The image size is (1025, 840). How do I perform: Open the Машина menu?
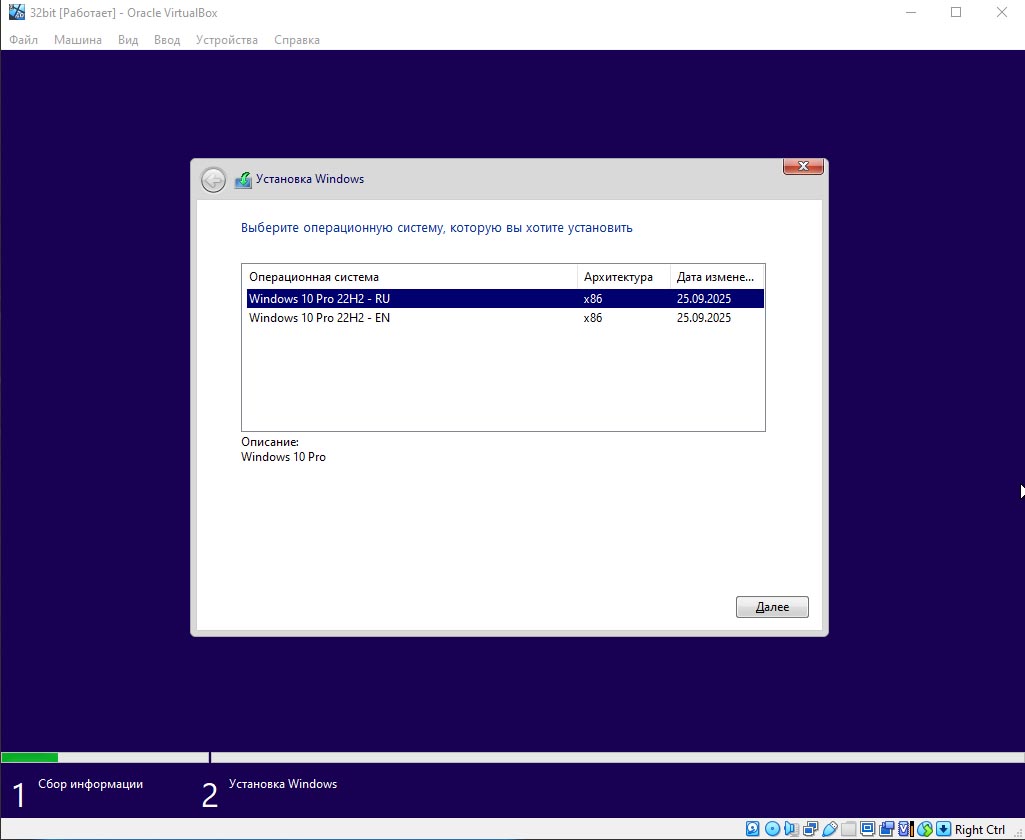[77, 40]
